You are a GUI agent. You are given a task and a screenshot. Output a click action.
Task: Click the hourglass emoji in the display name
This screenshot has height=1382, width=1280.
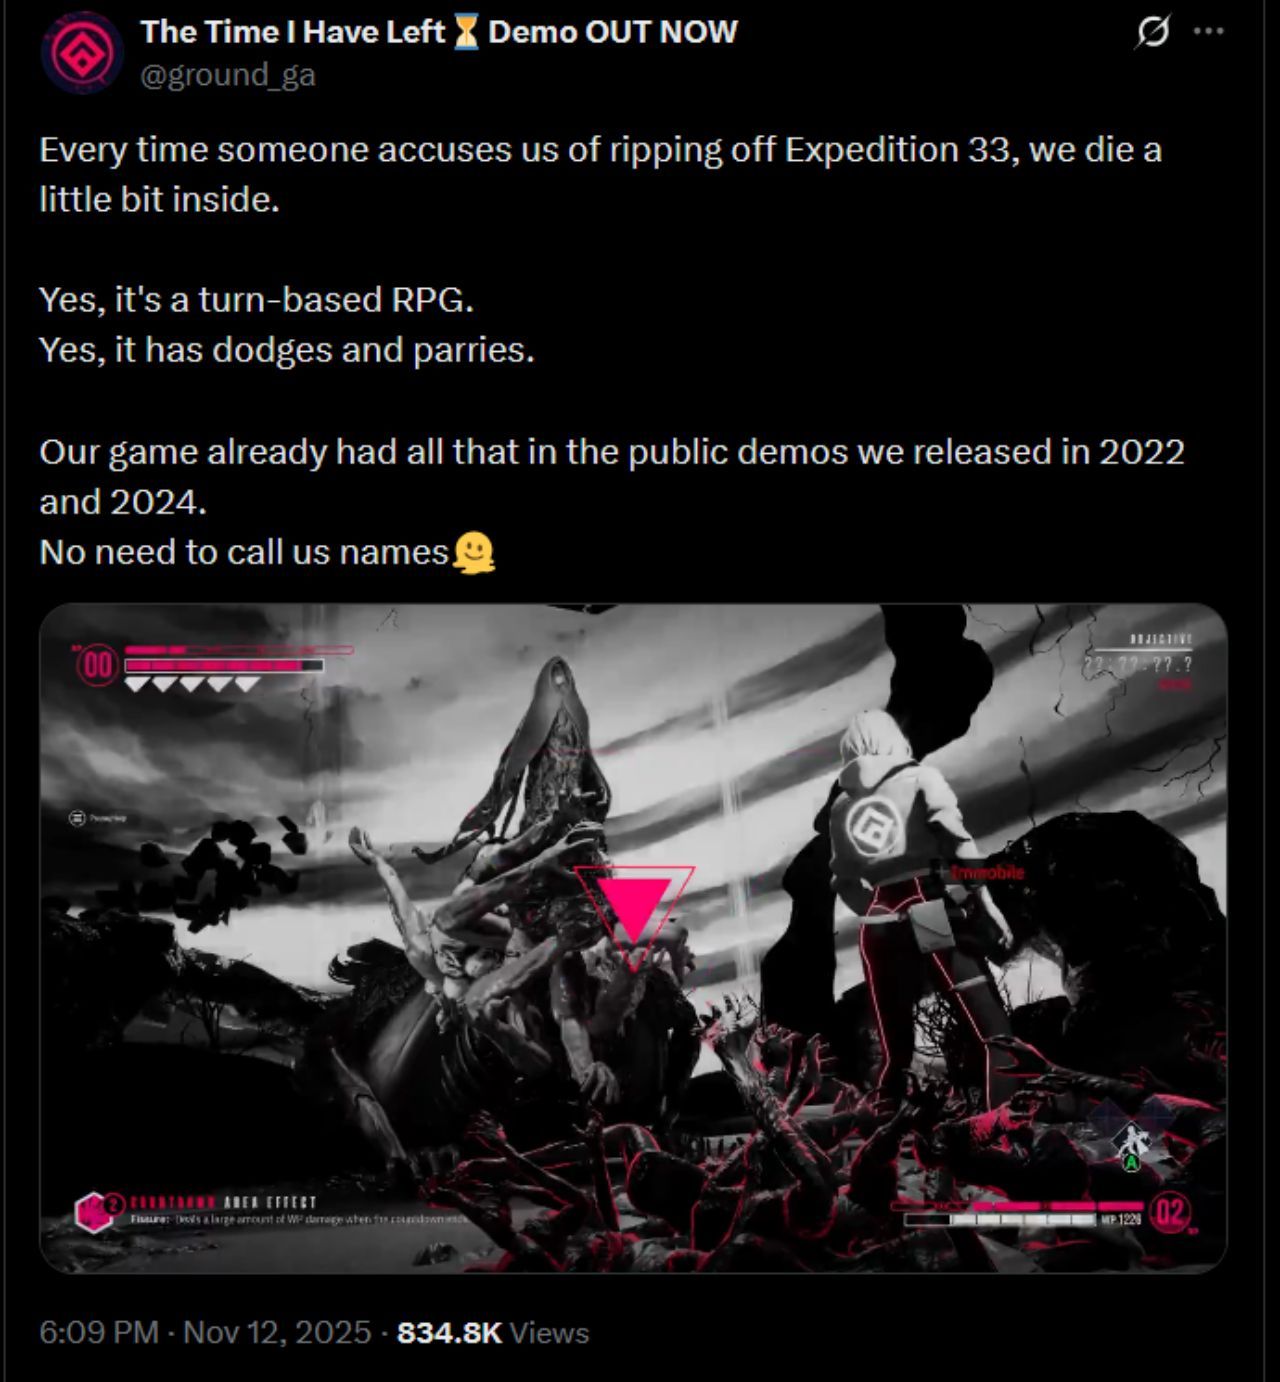pyautogui.click(x=466, y=32)
